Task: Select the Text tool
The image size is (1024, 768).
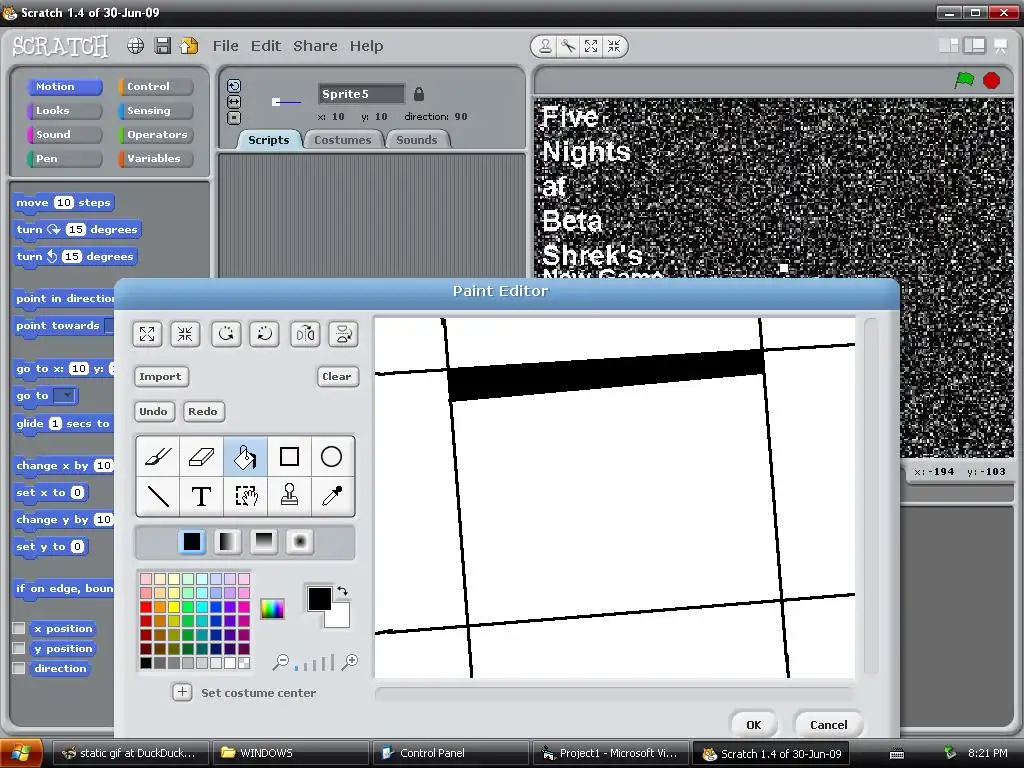Action: pos(201,496)
